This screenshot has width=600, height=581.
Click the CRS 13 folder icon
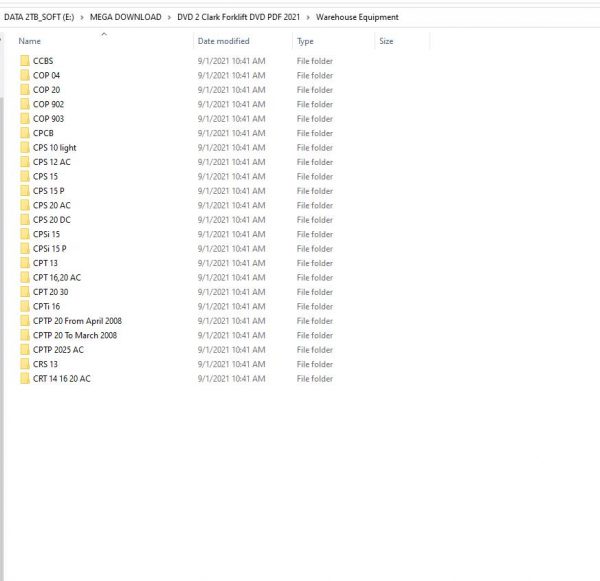pos(25,364)
